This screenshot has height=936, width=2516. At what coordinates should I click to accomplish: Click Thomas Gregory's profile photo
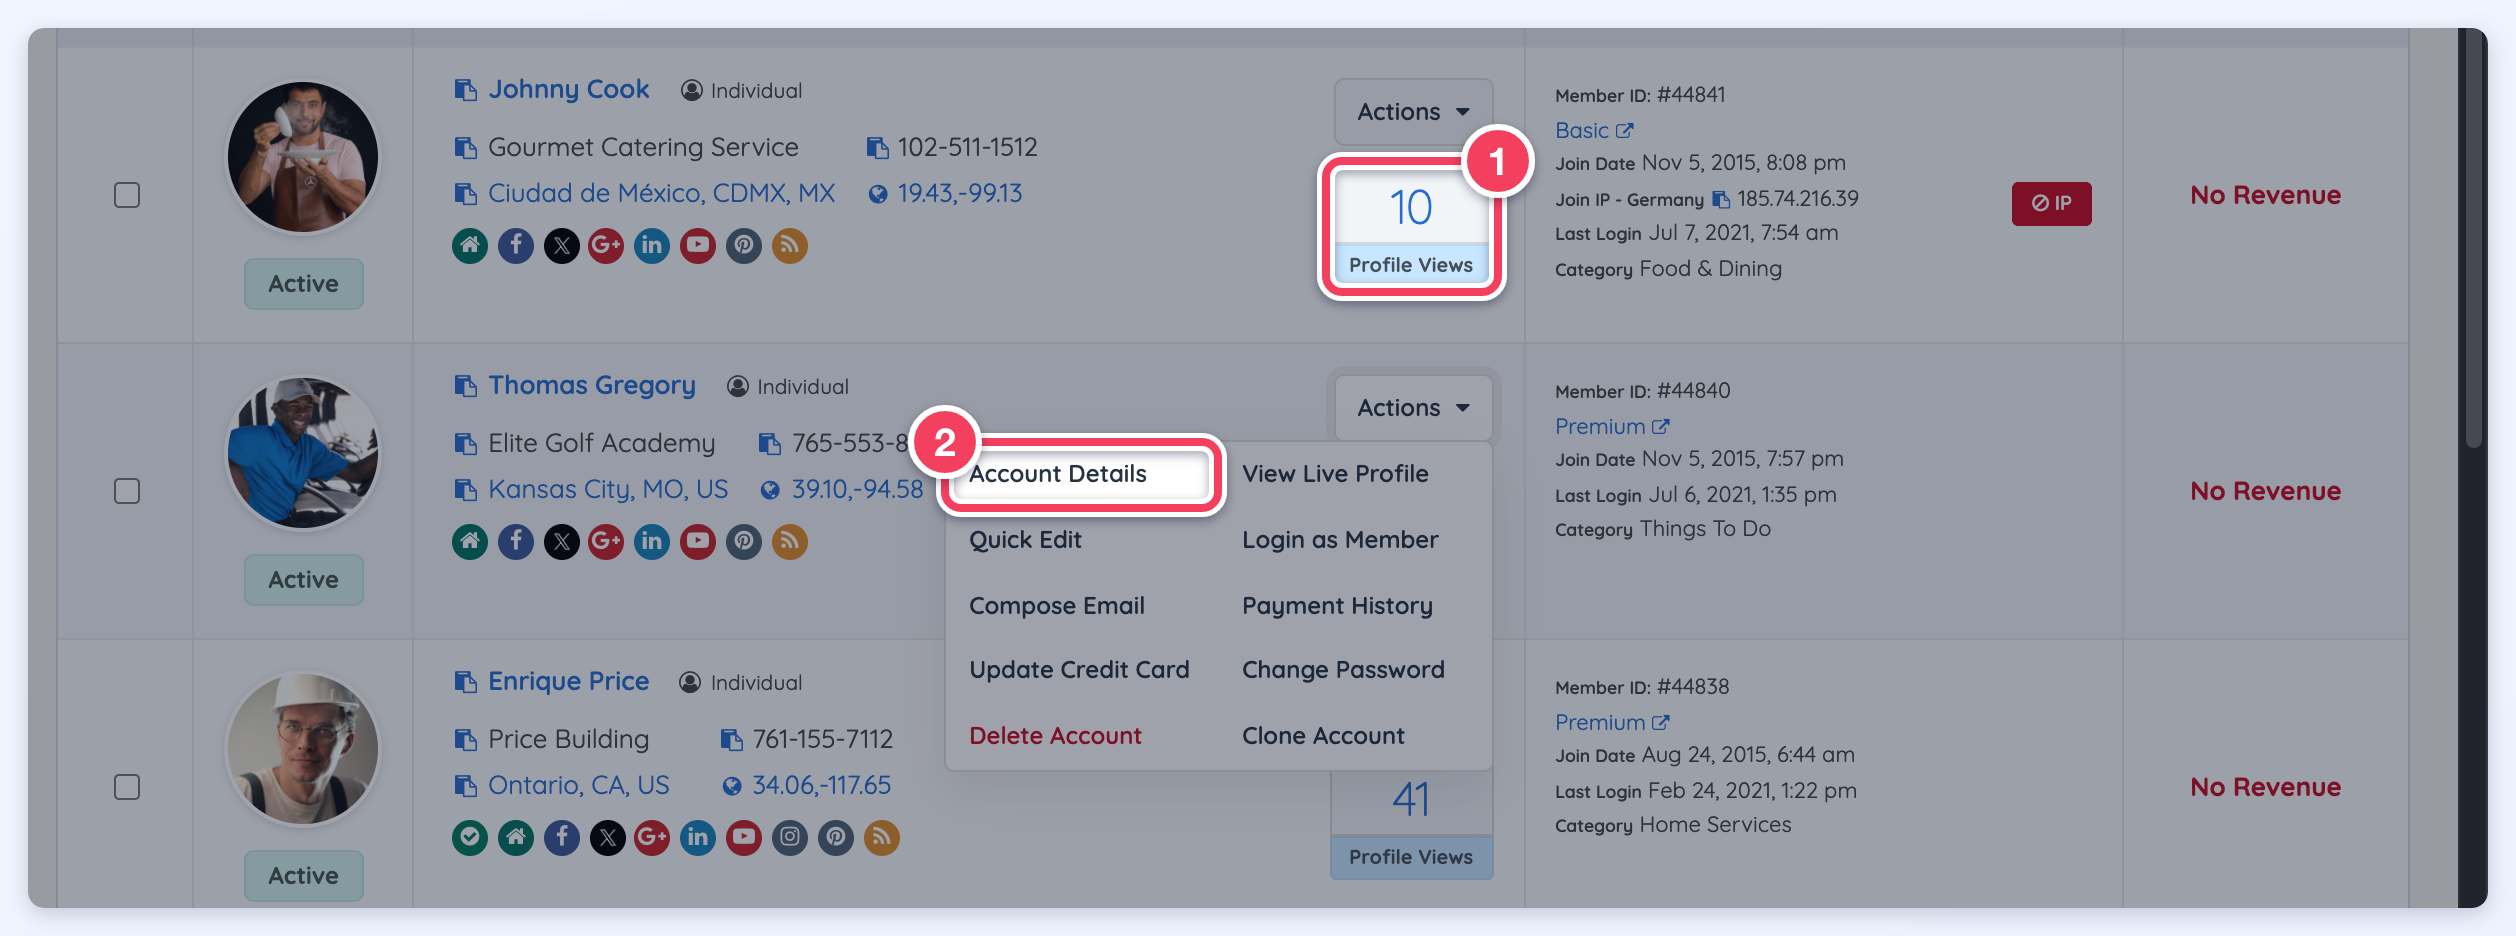[303, 453]
